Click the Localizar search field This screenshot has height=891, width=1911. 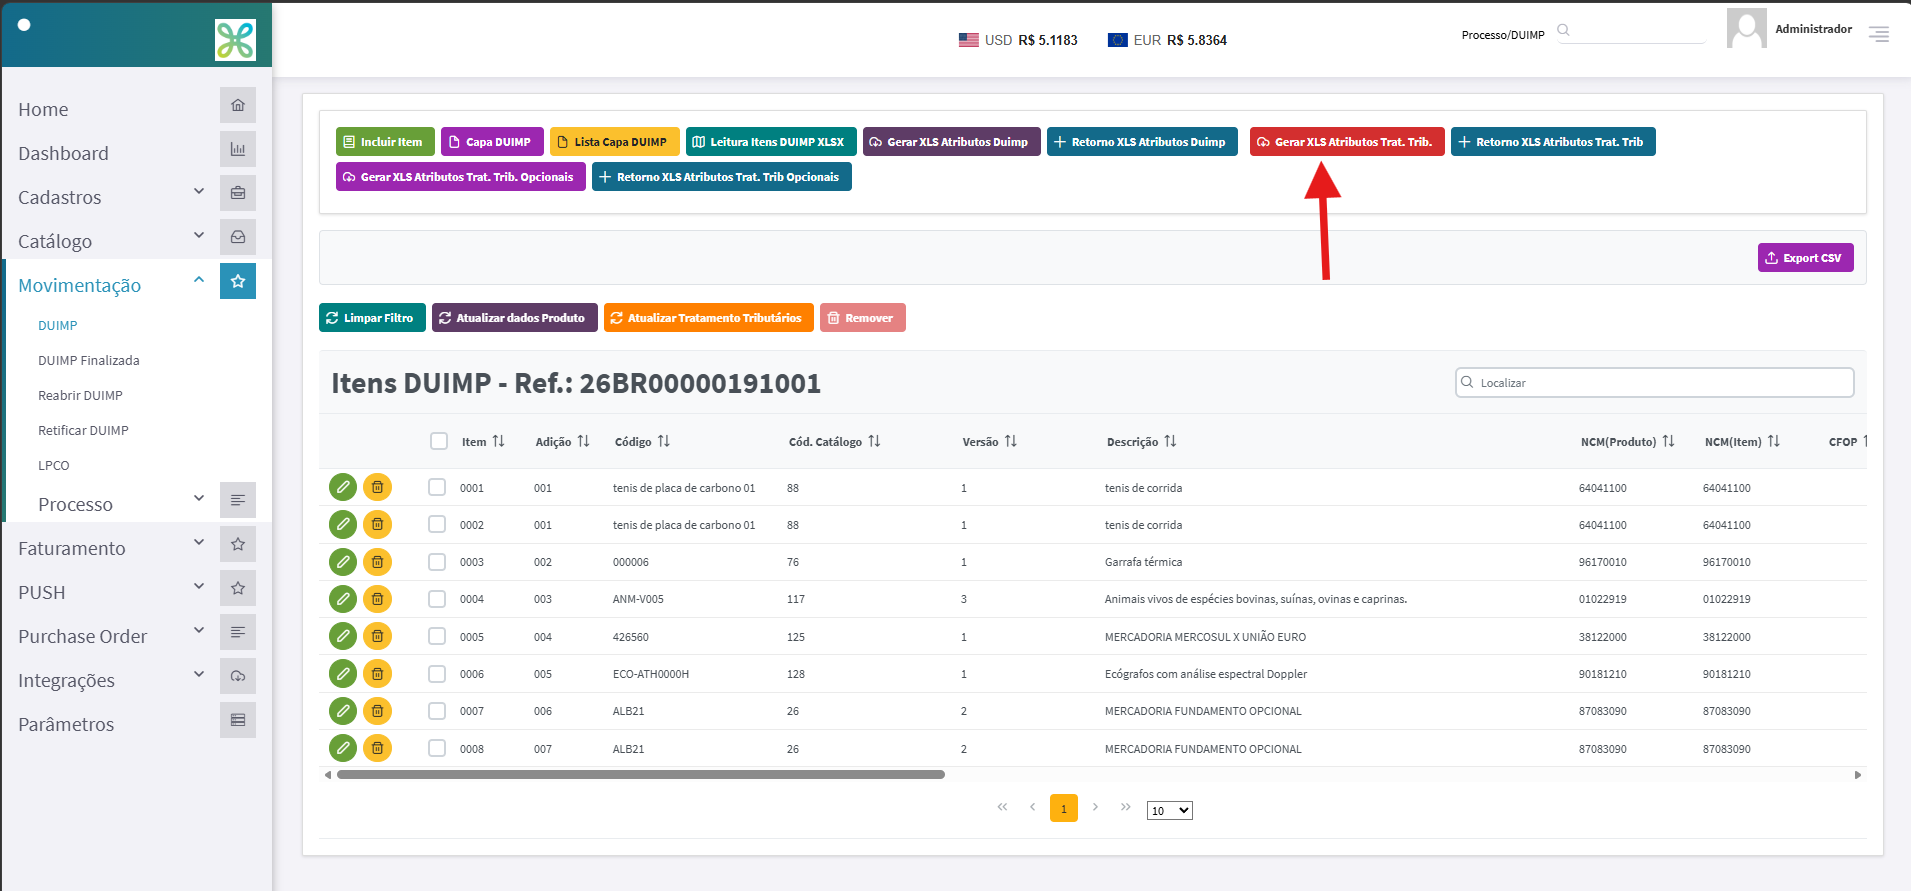1654,383
